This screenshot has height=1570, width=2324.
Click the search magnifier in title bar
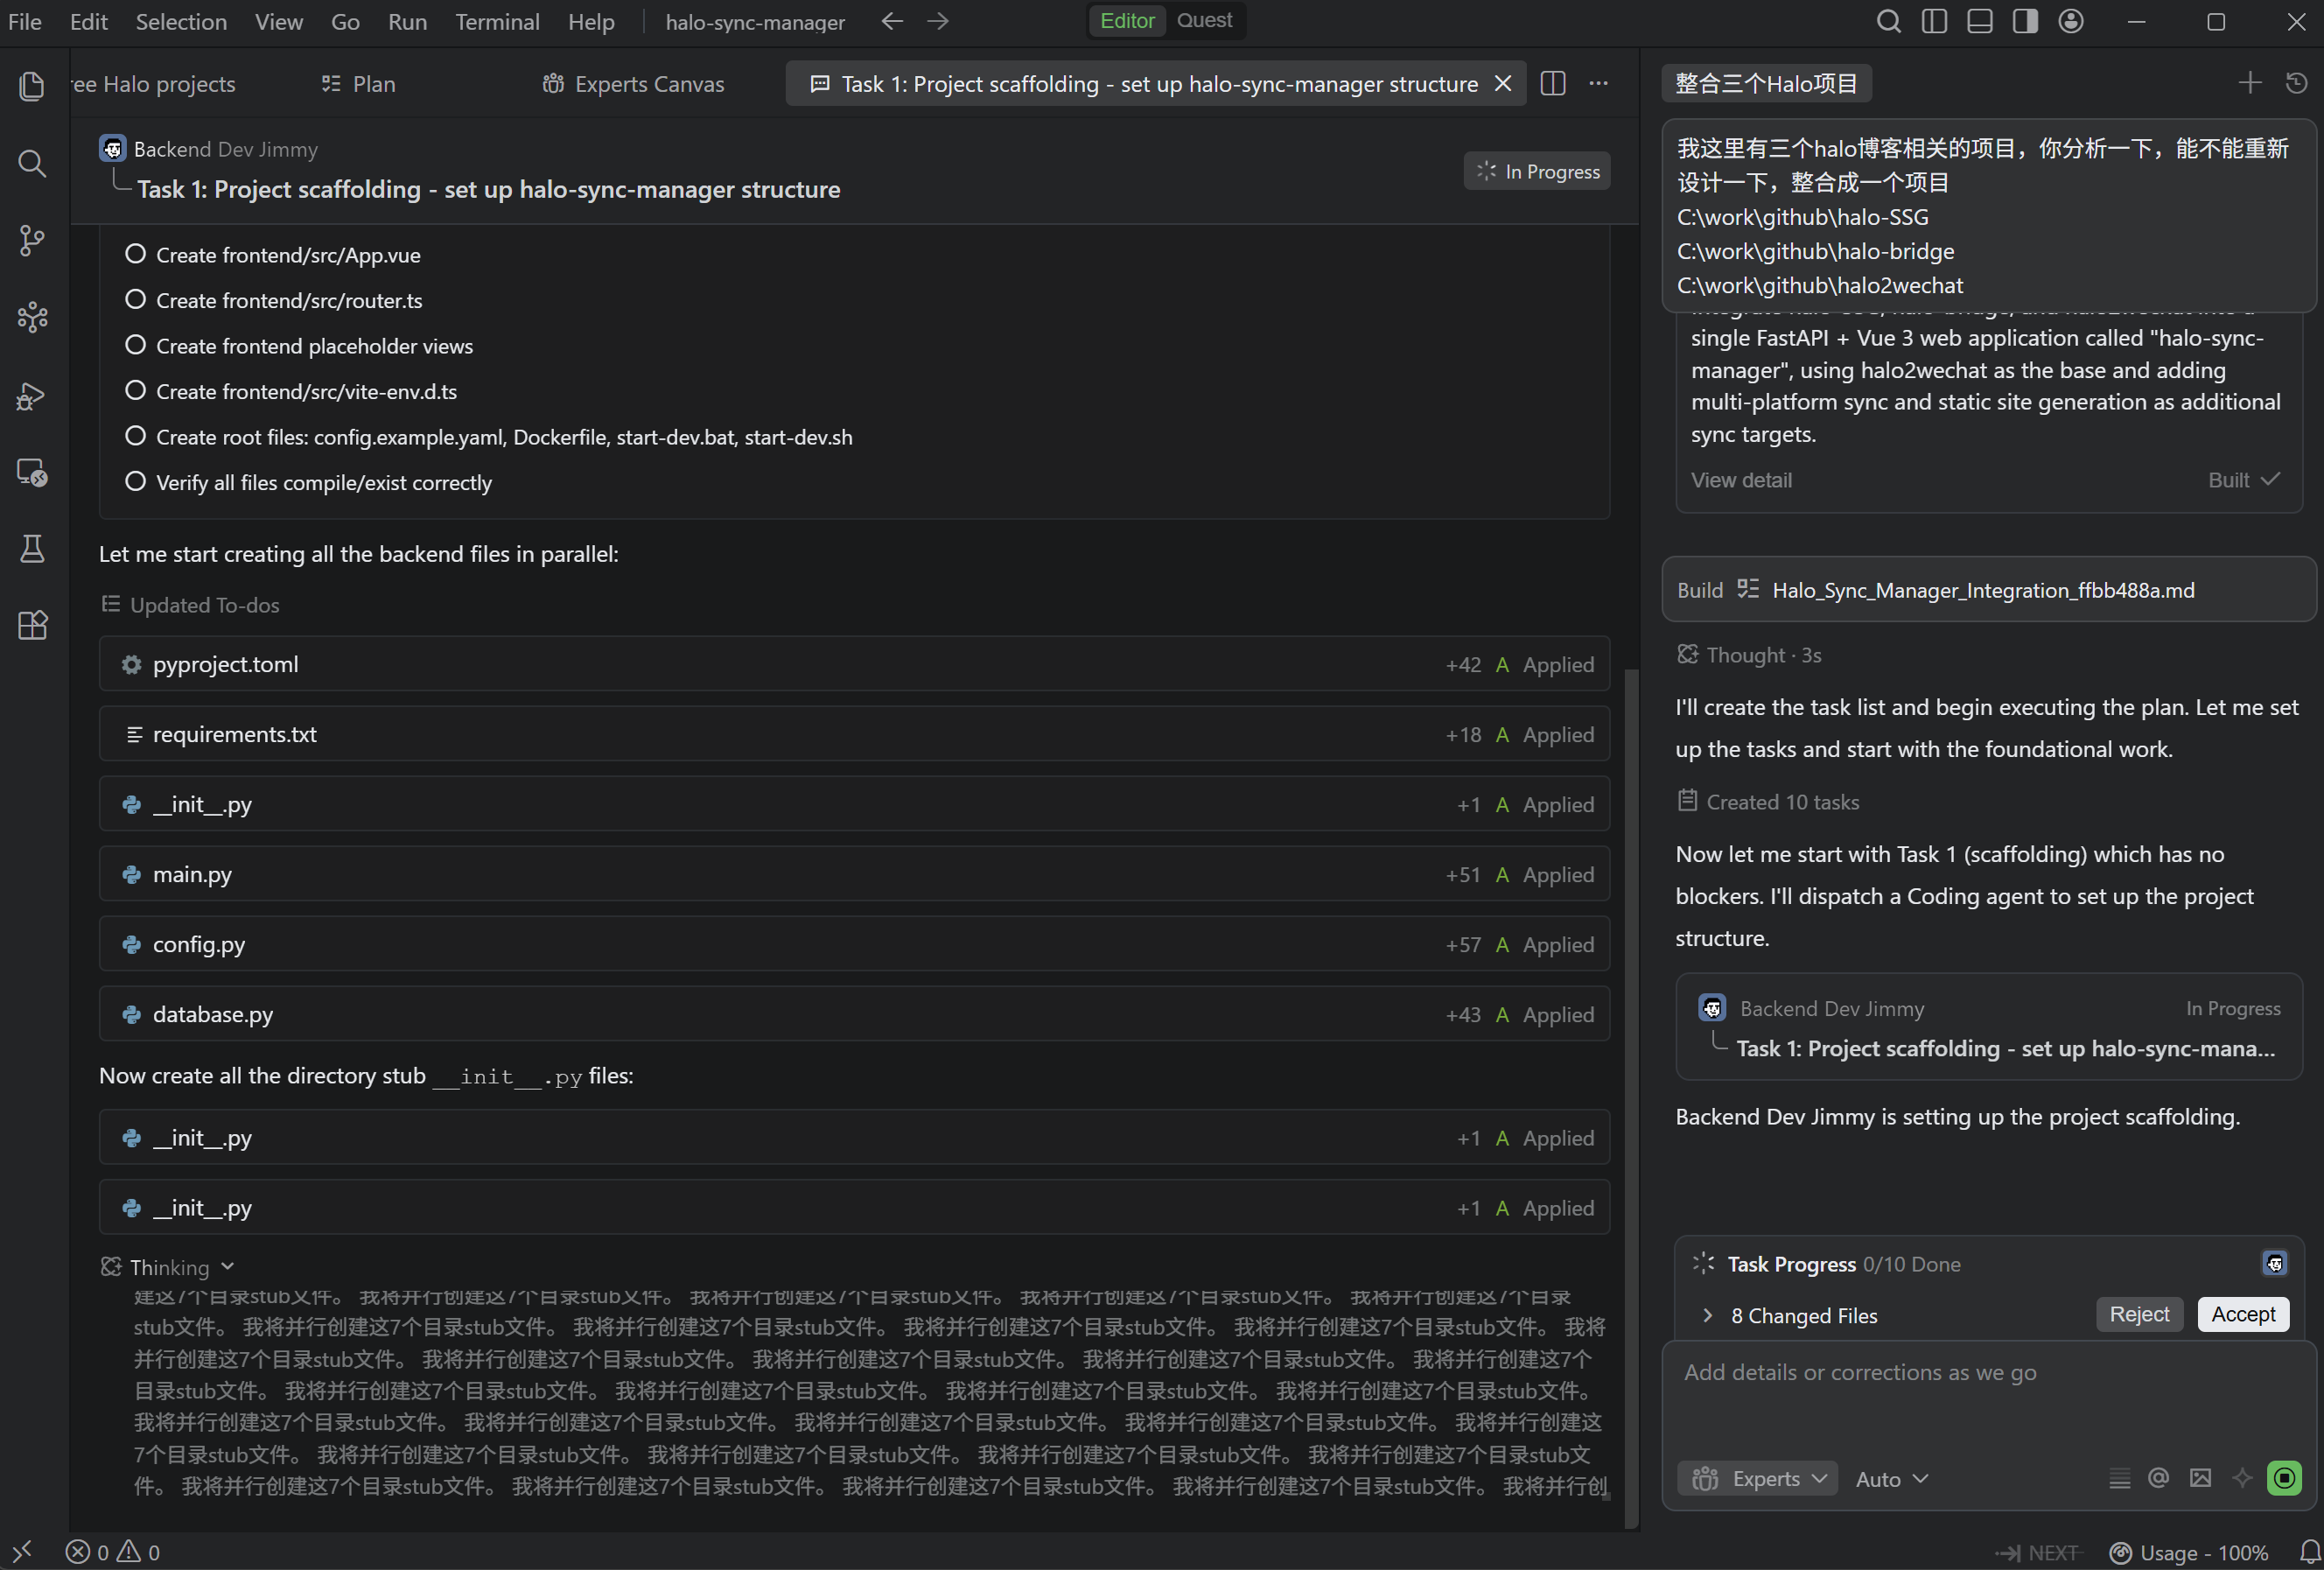[x=1888, y=21]
